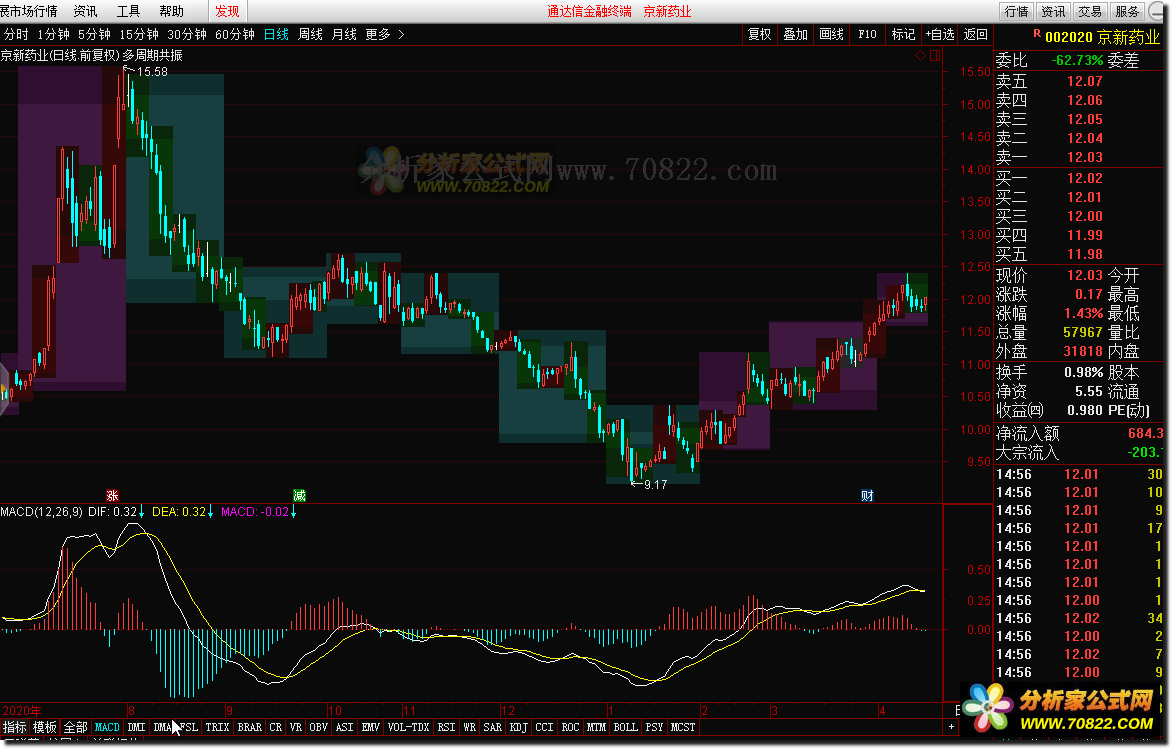Switch to the 月线 monthly chart

[x=344, y=34]
